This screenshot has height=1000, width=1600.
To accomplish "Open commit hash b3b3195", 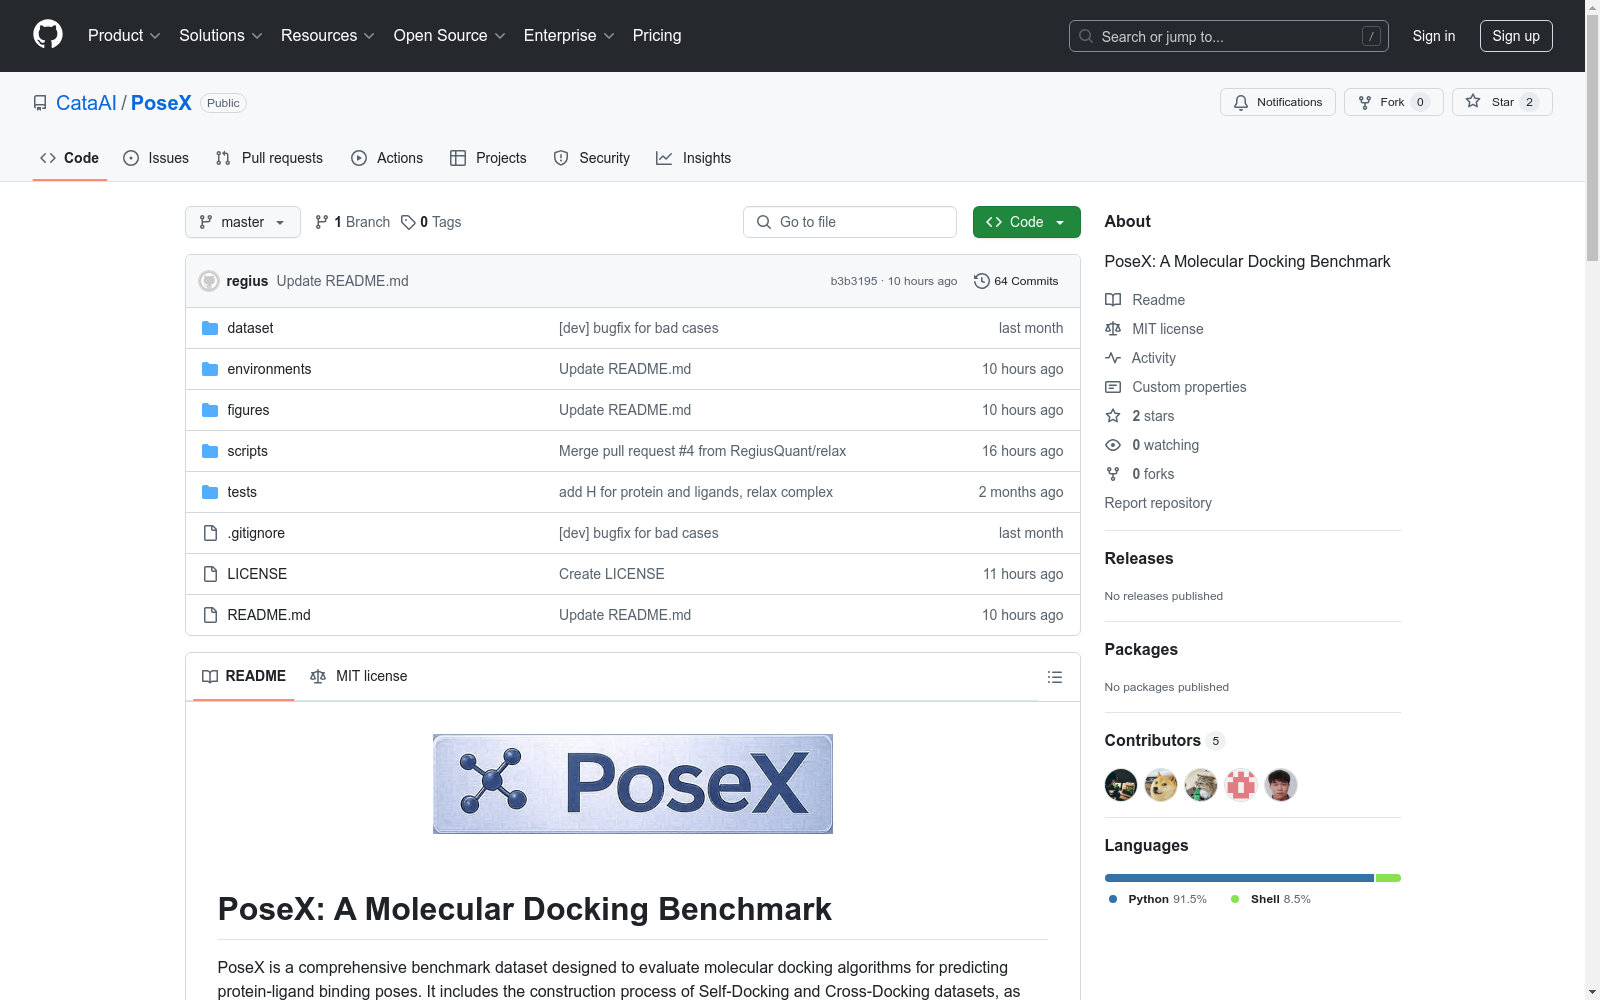I will point(854,281).
